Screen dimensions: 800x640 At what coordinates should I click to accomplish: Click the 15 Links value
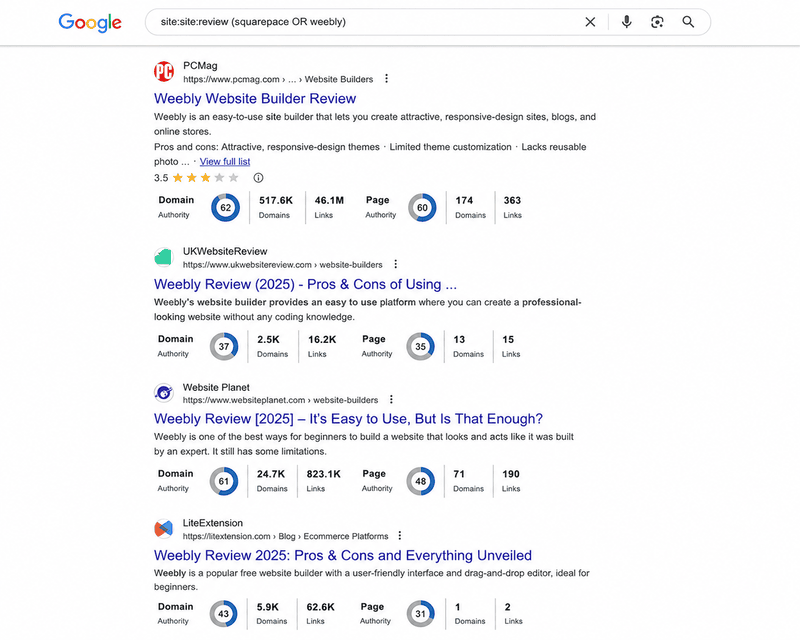[x=508, y=339]
